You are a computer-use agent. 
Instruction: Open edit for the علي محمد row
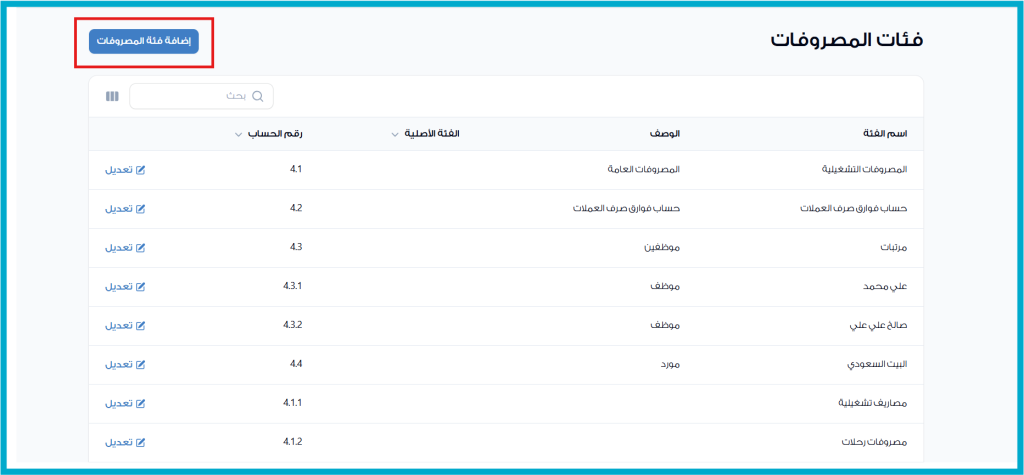point(125,287)
